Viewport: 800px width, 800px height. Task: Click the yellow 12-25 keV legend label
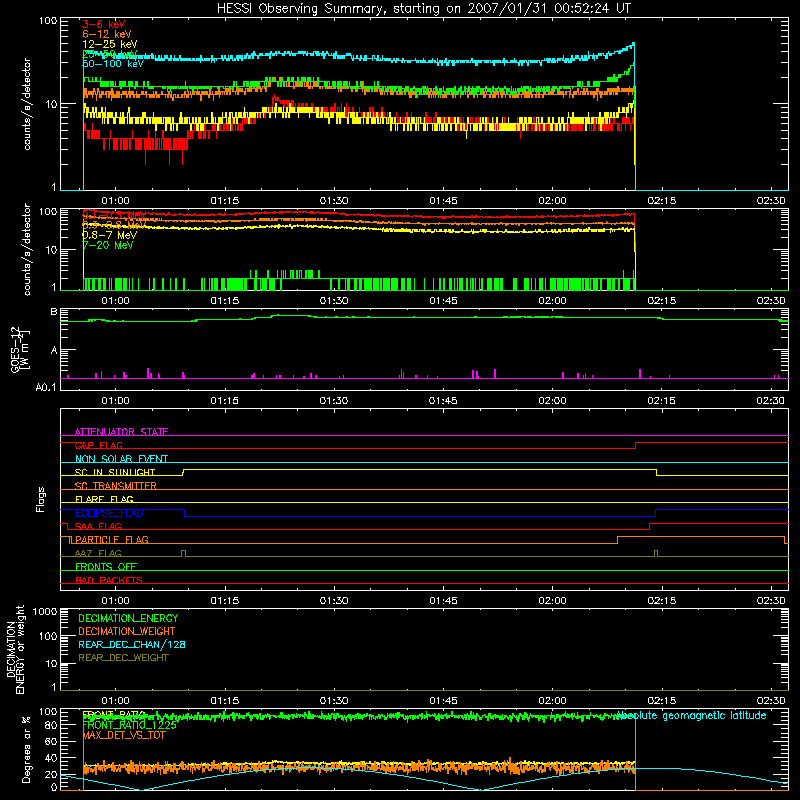[x=110, y=44]
